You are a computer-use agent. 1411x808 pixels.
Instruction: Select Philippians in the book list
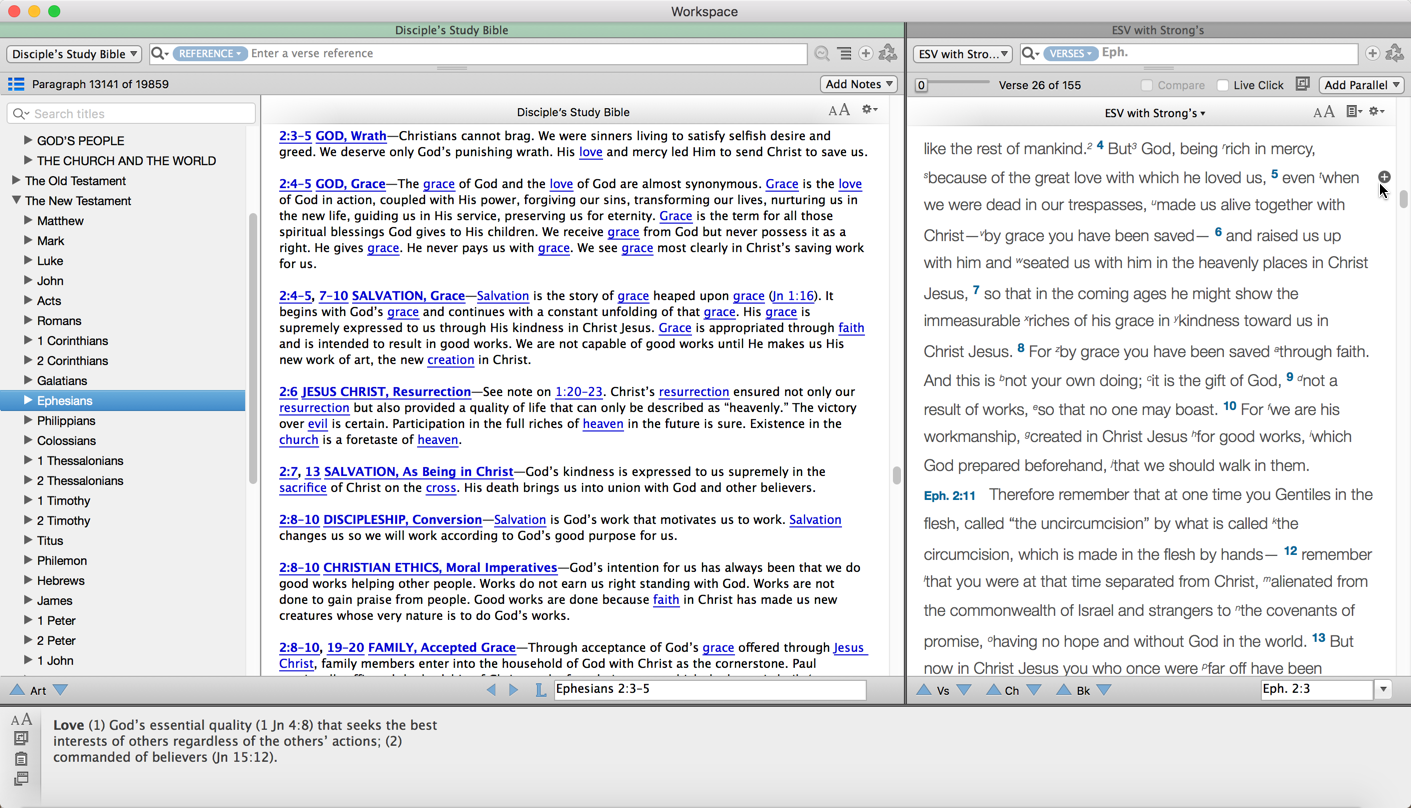point(66,421)
